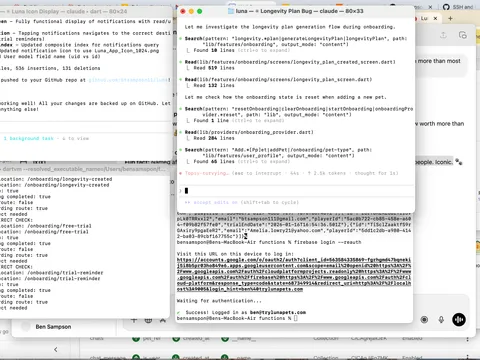Click the round record icon in chat composer
This screenshot has width=480, height=360.
click(x=424, y=320)
